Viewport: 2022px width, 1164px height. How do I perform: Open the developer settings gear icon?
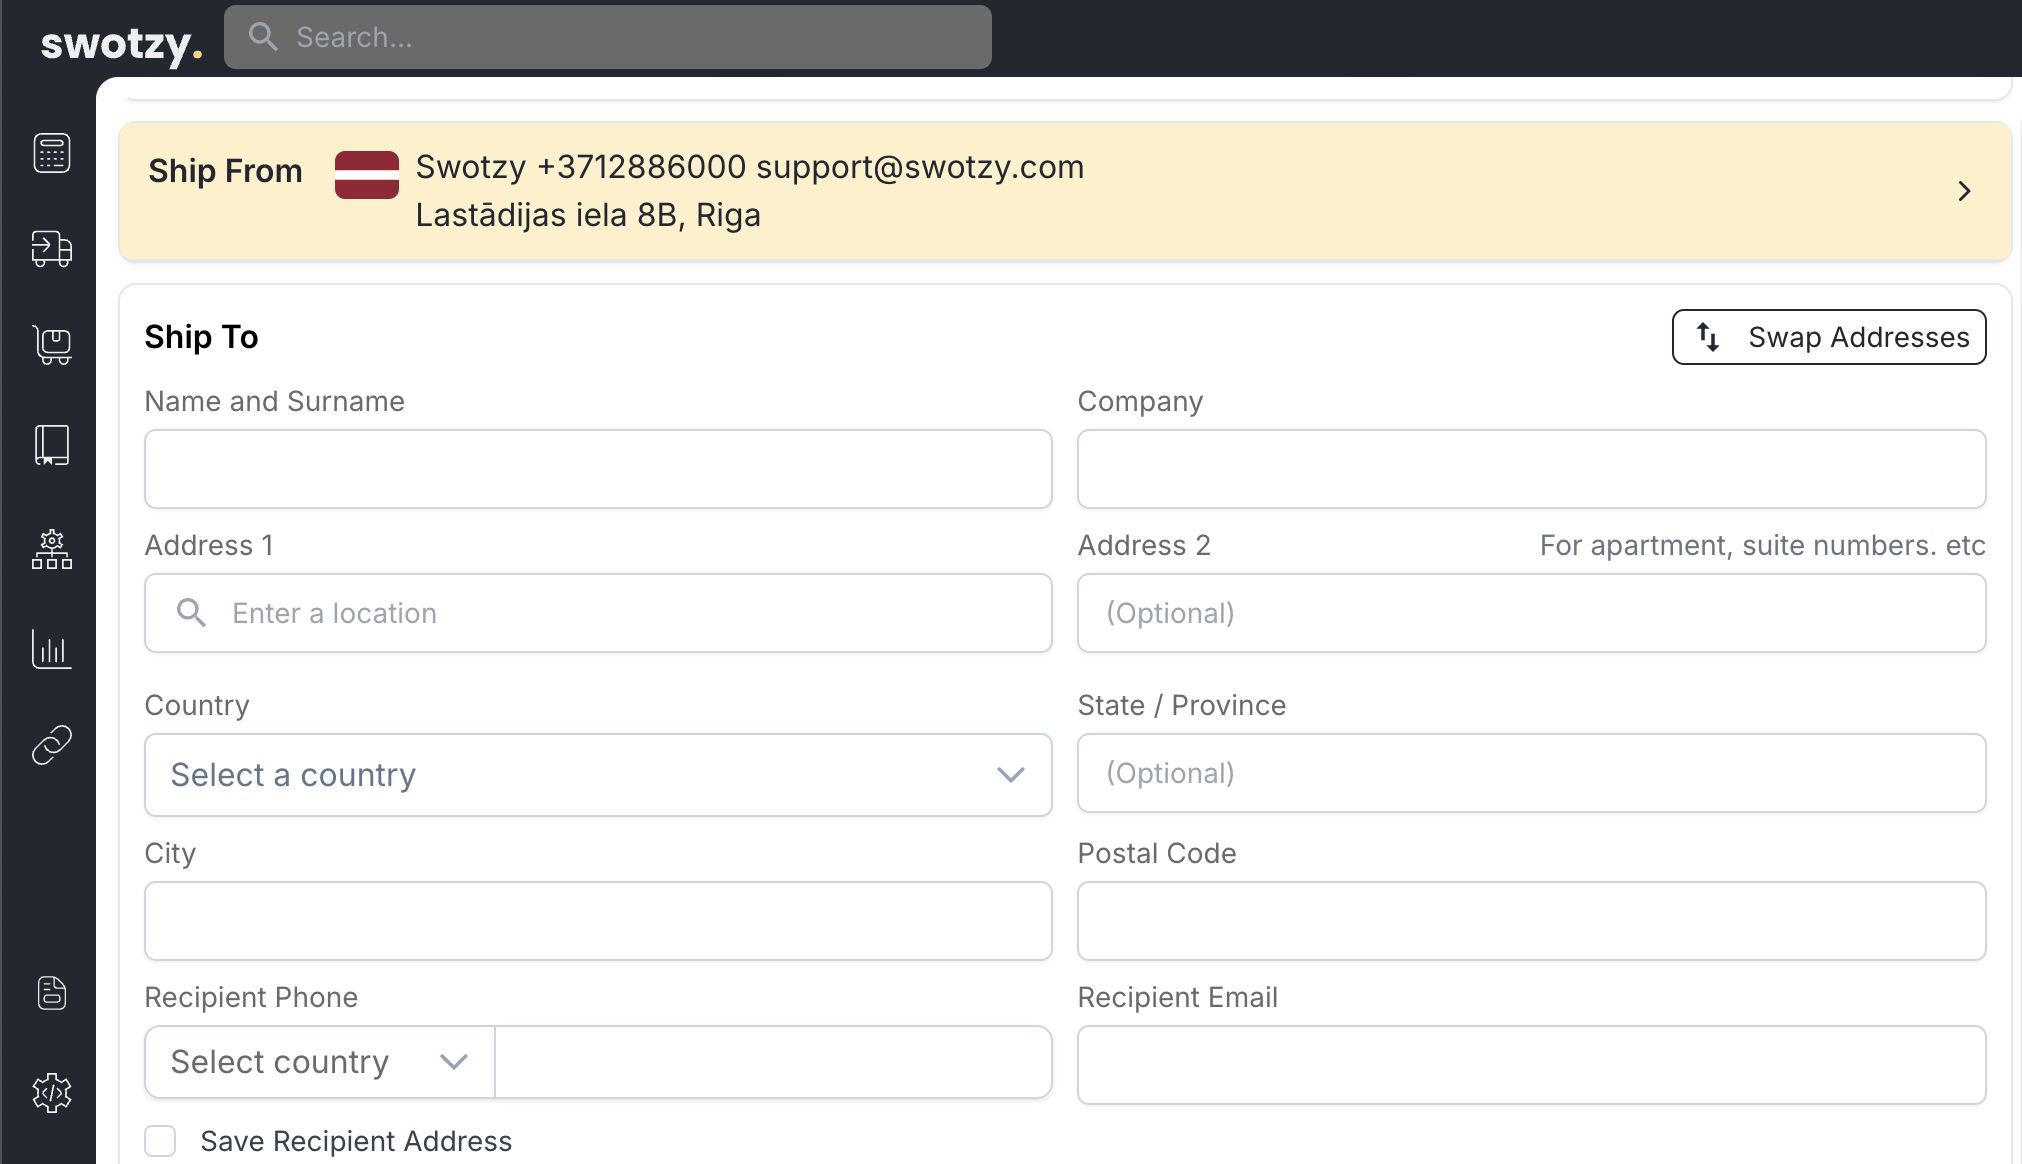click(x=51, y=1093)
